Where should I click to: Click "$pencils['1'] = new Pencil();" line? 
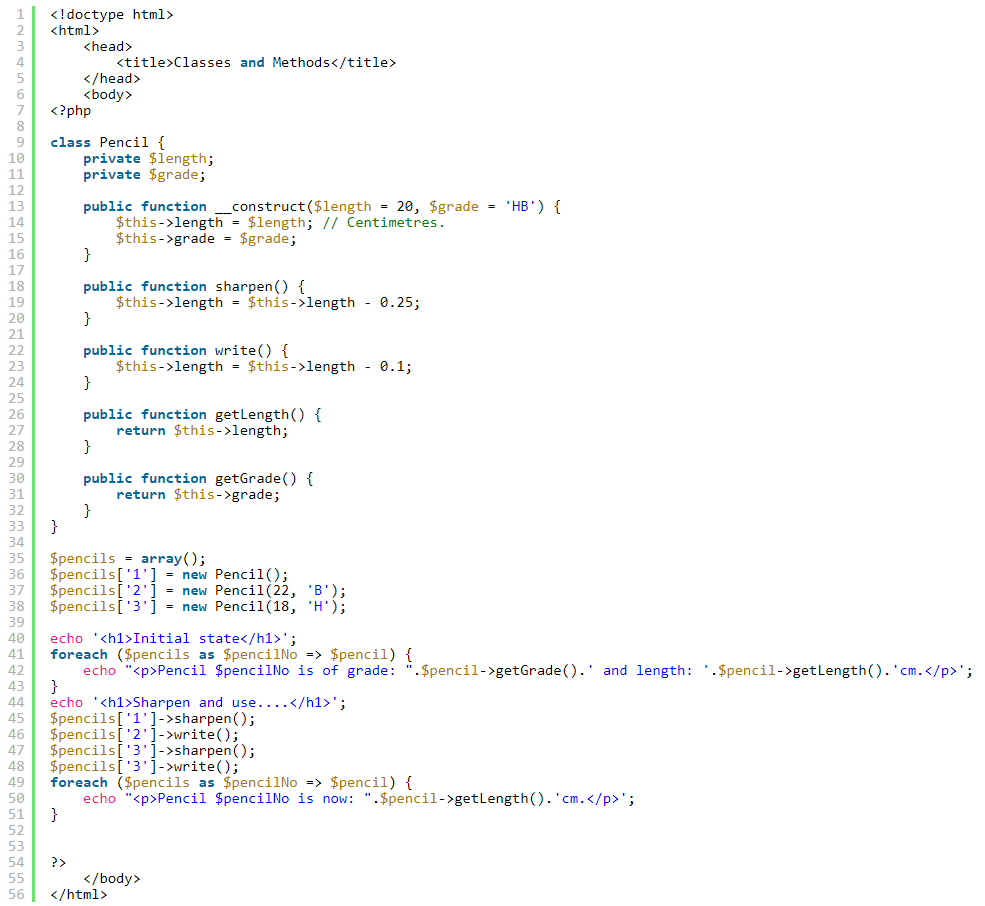click(170, 575)
